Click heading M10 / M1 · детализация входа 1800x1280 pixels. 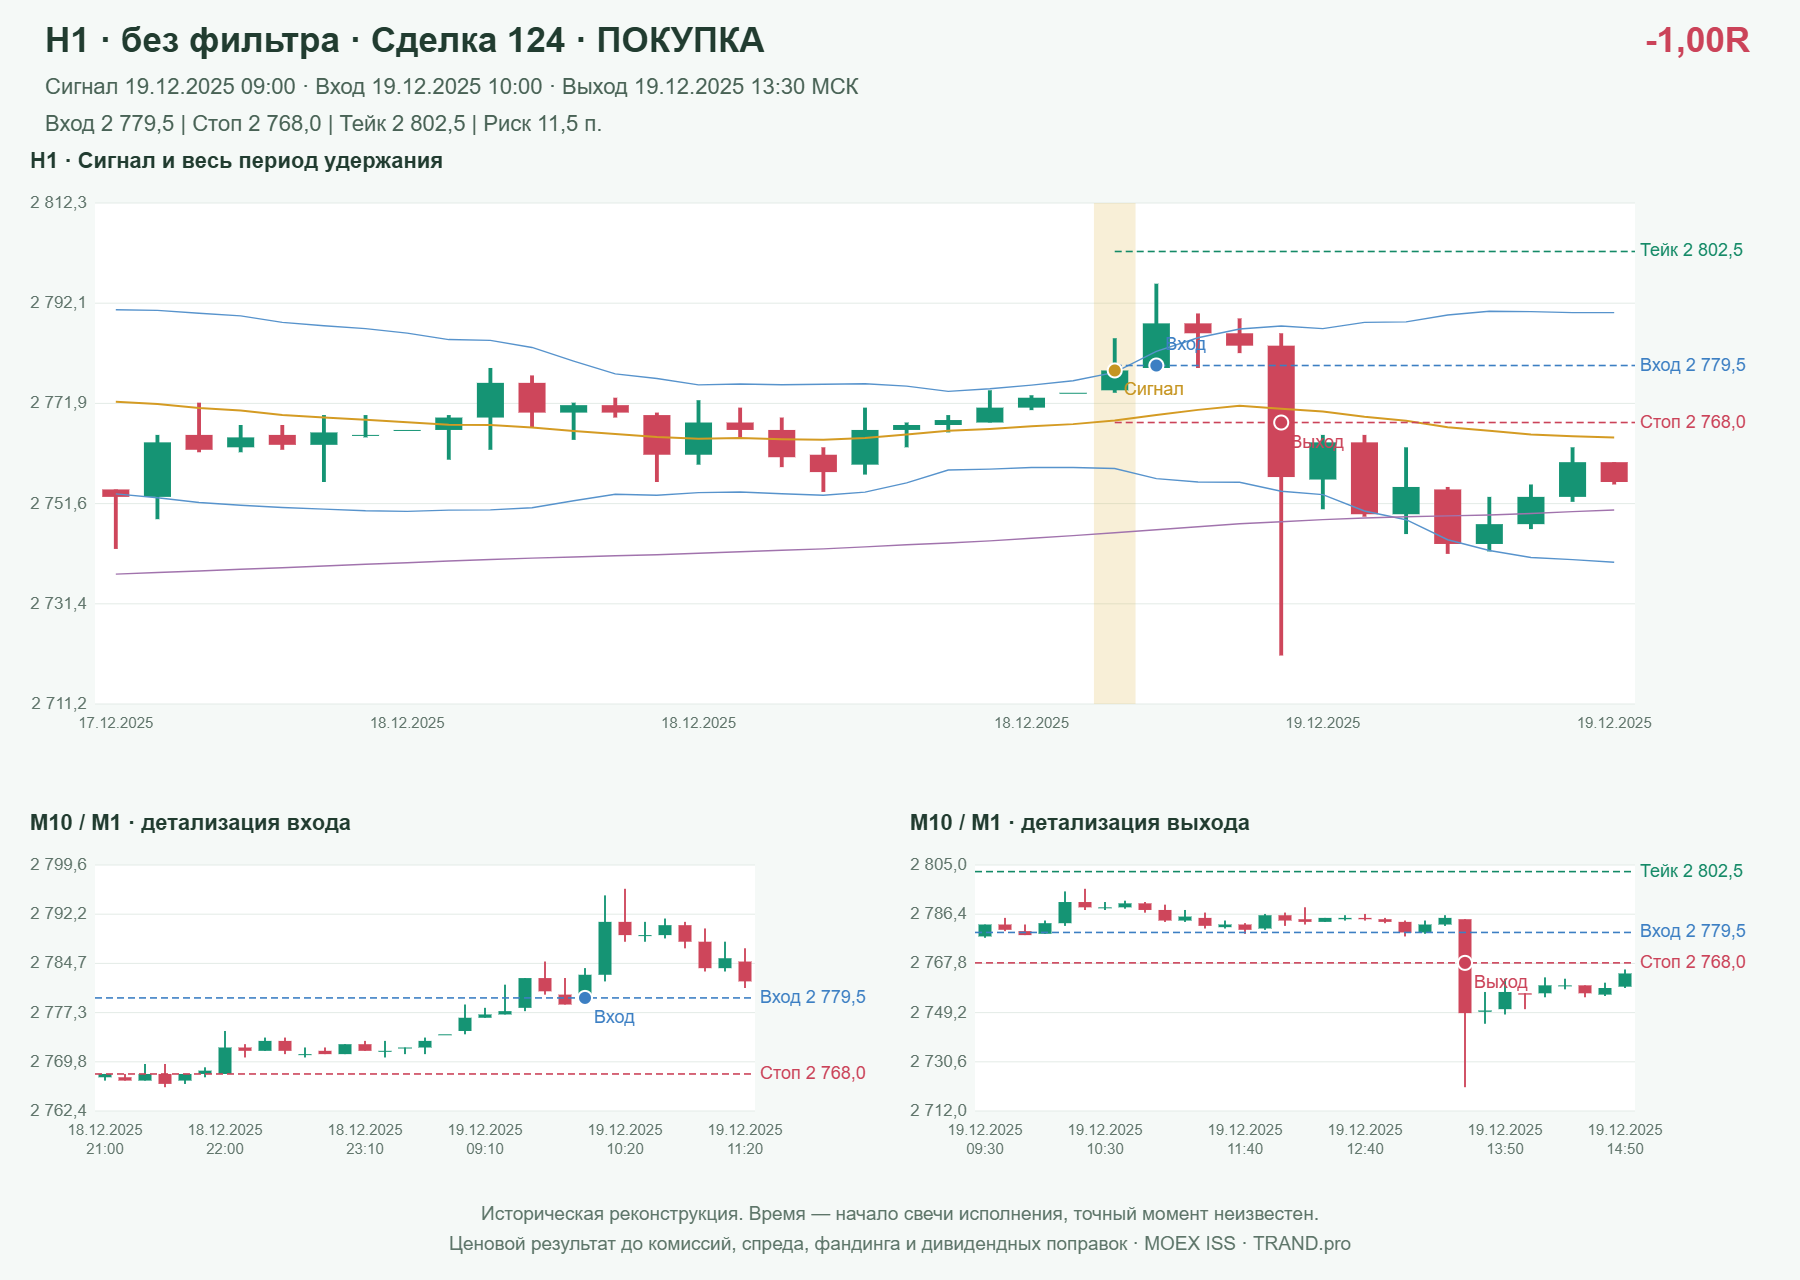point(190,823)
